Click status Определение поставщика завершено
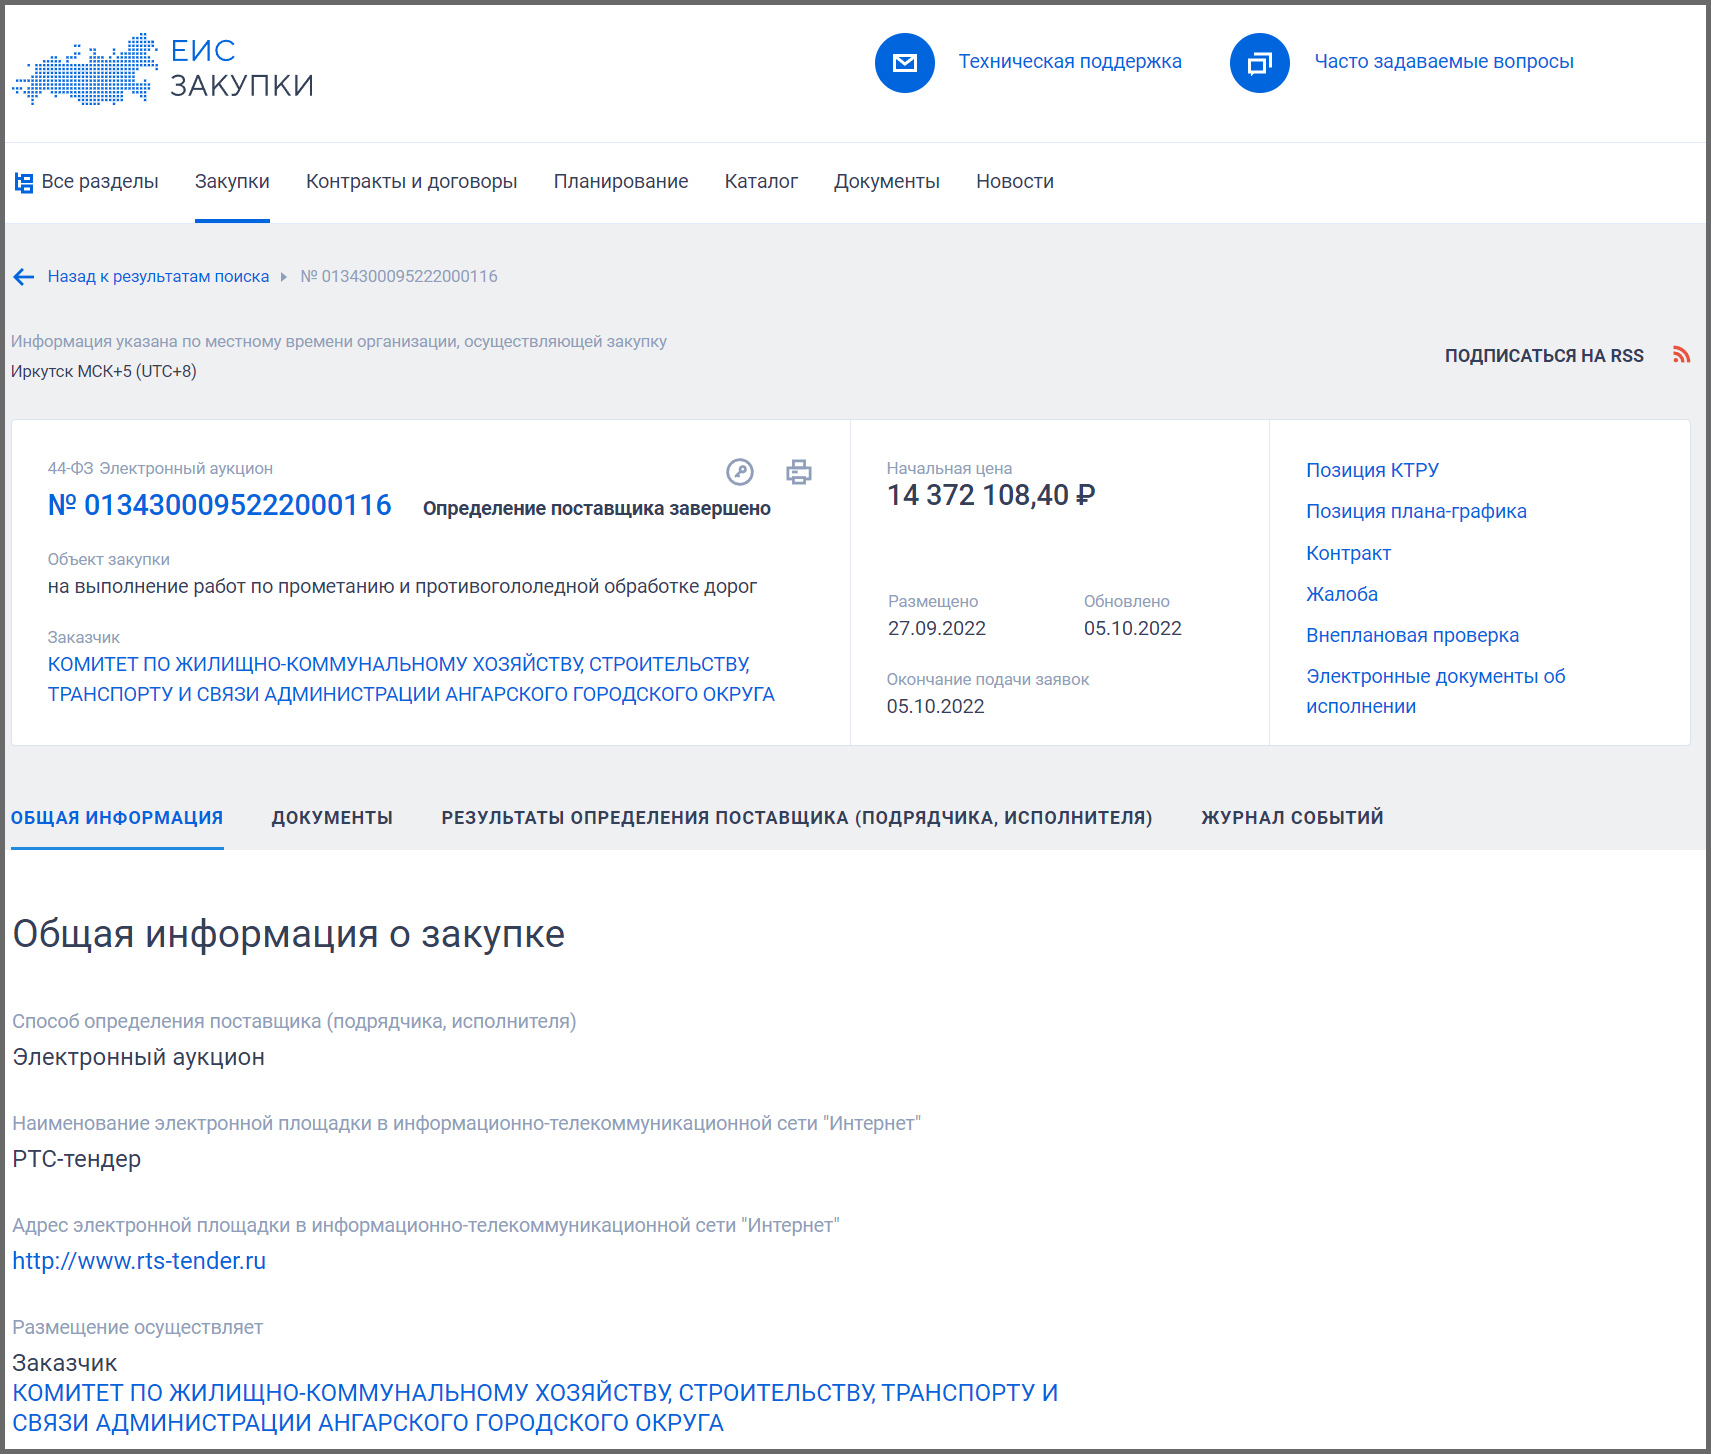This screenshot has width=1711, height=1454. [597, 508]
